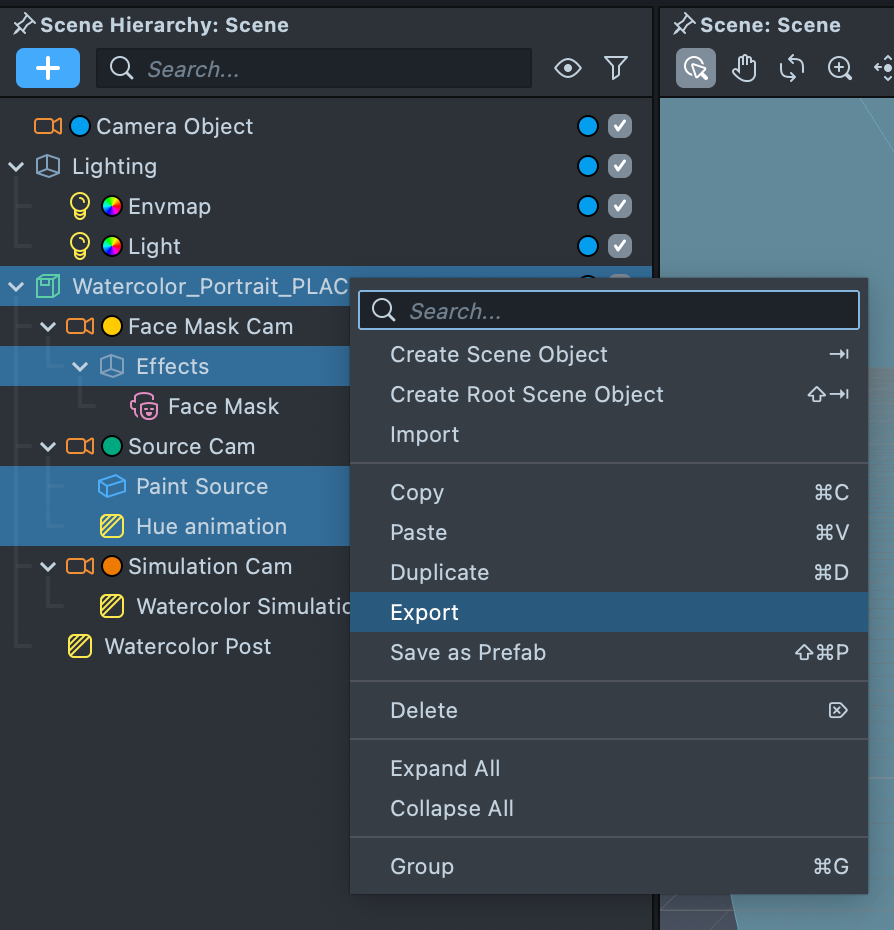Collapse the Simulation Cam tree node
The image size is (894, 930).
[48, 566]
